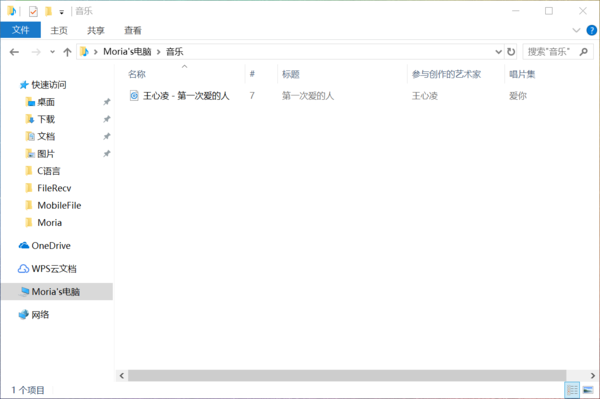Click the Forward navigation arrow
The height and width of the screenshot is (399, 600).
tap(36, 52)
